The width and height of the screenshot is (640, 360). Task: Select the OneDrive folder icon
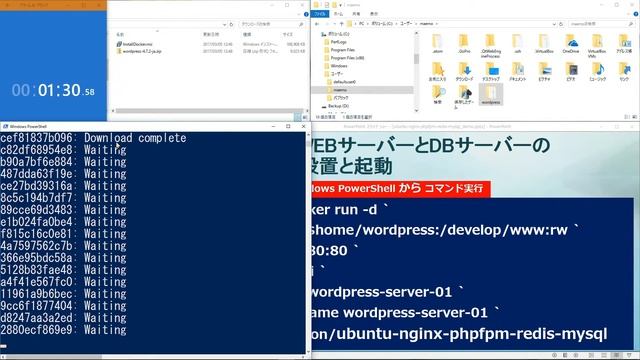coord(571,44)
